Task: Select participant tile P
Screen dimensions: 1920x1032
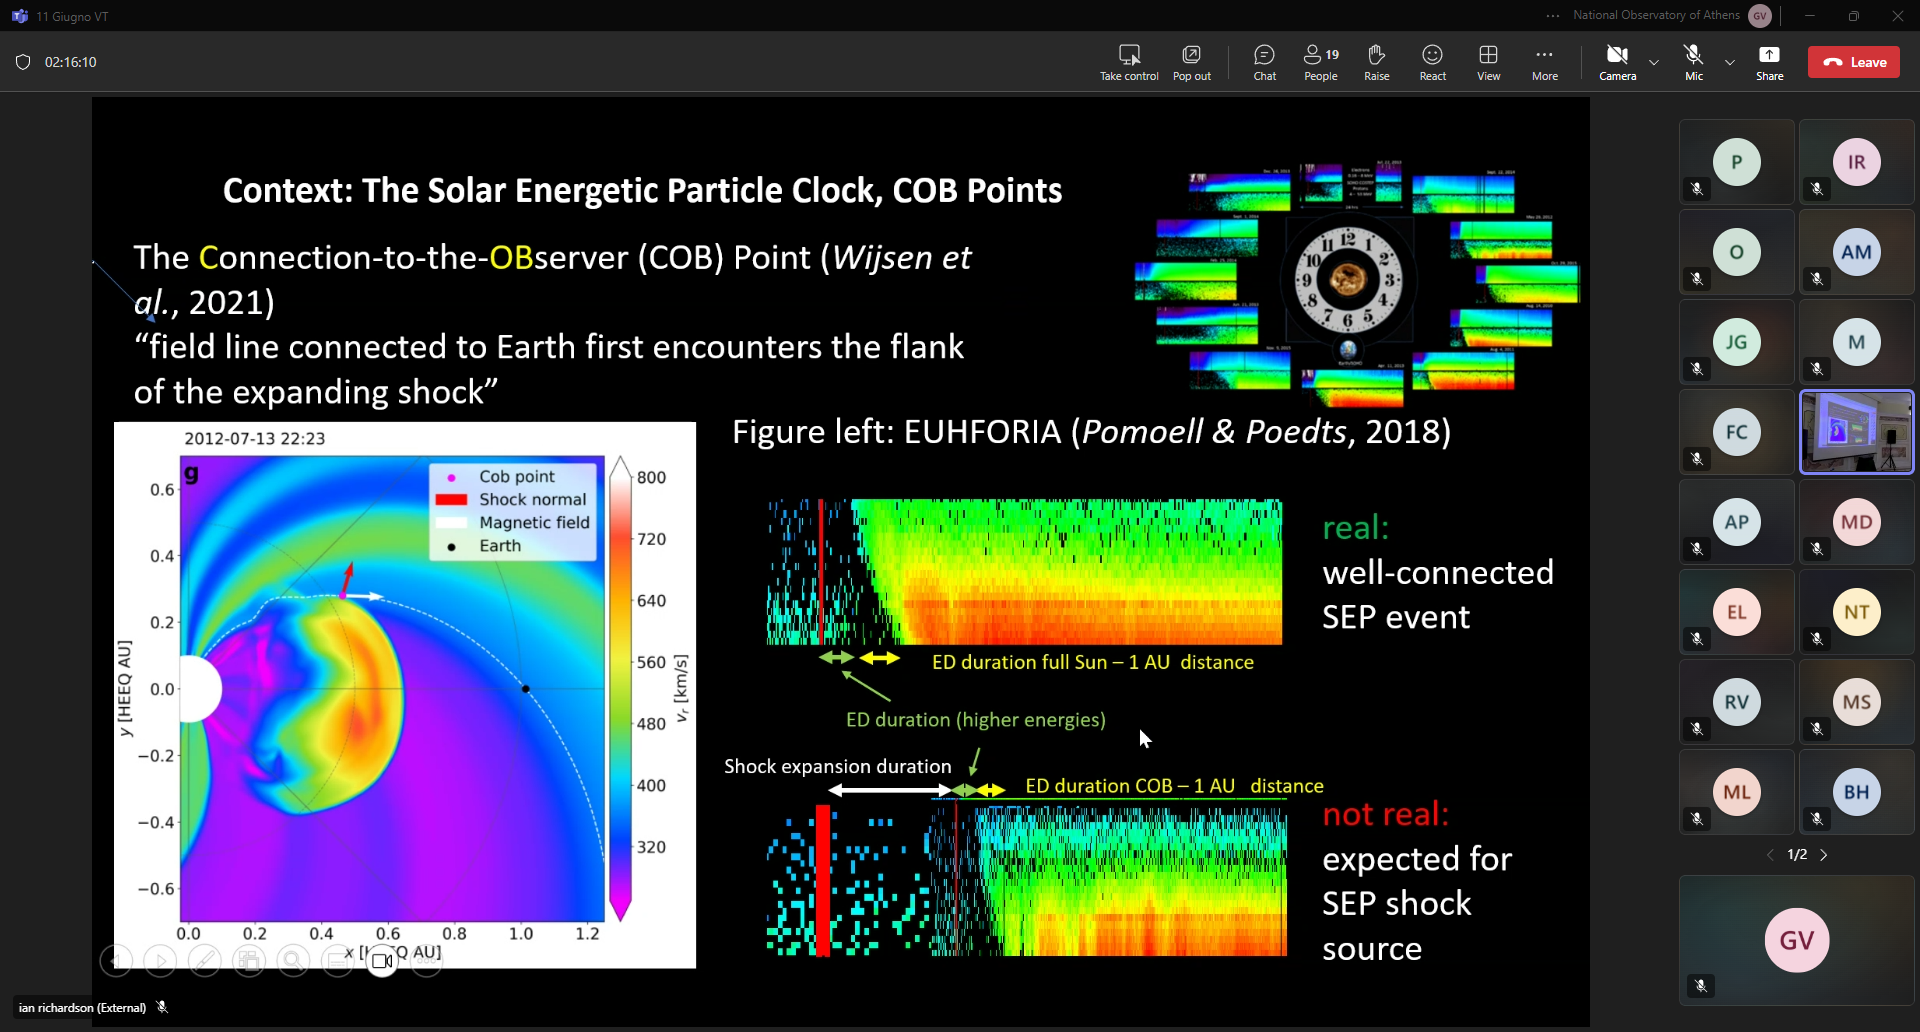Action: coord(1737,162)
